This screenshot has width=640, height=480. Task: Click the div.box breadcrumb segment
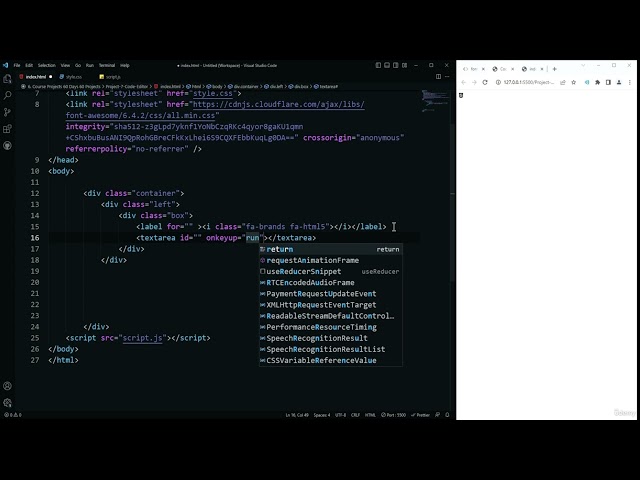(299, 87)
